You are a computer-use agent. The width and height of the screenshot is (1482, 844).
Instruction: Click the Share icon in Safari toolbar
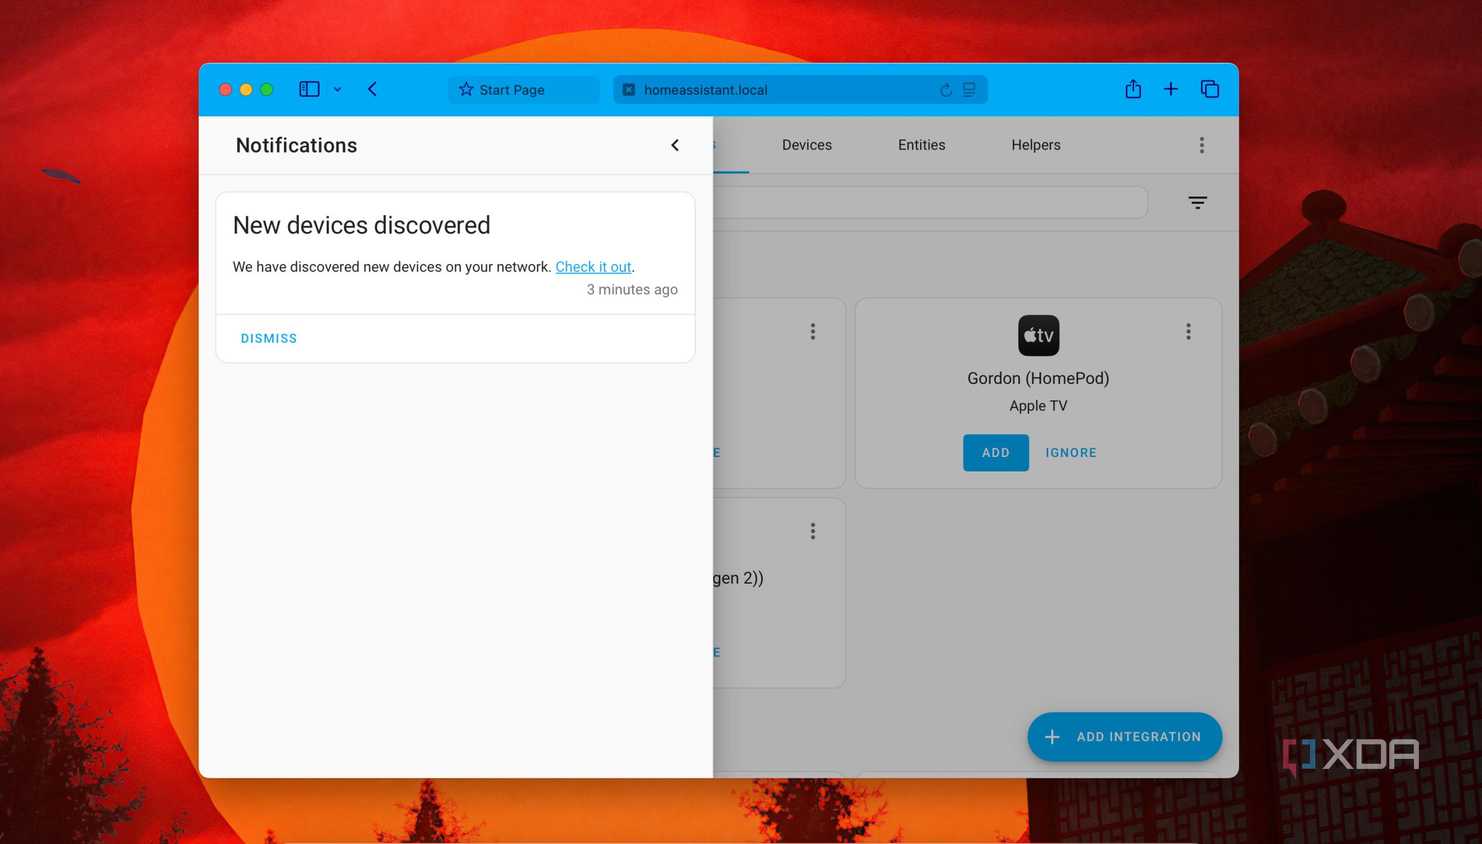click(x=1133, y=89)
